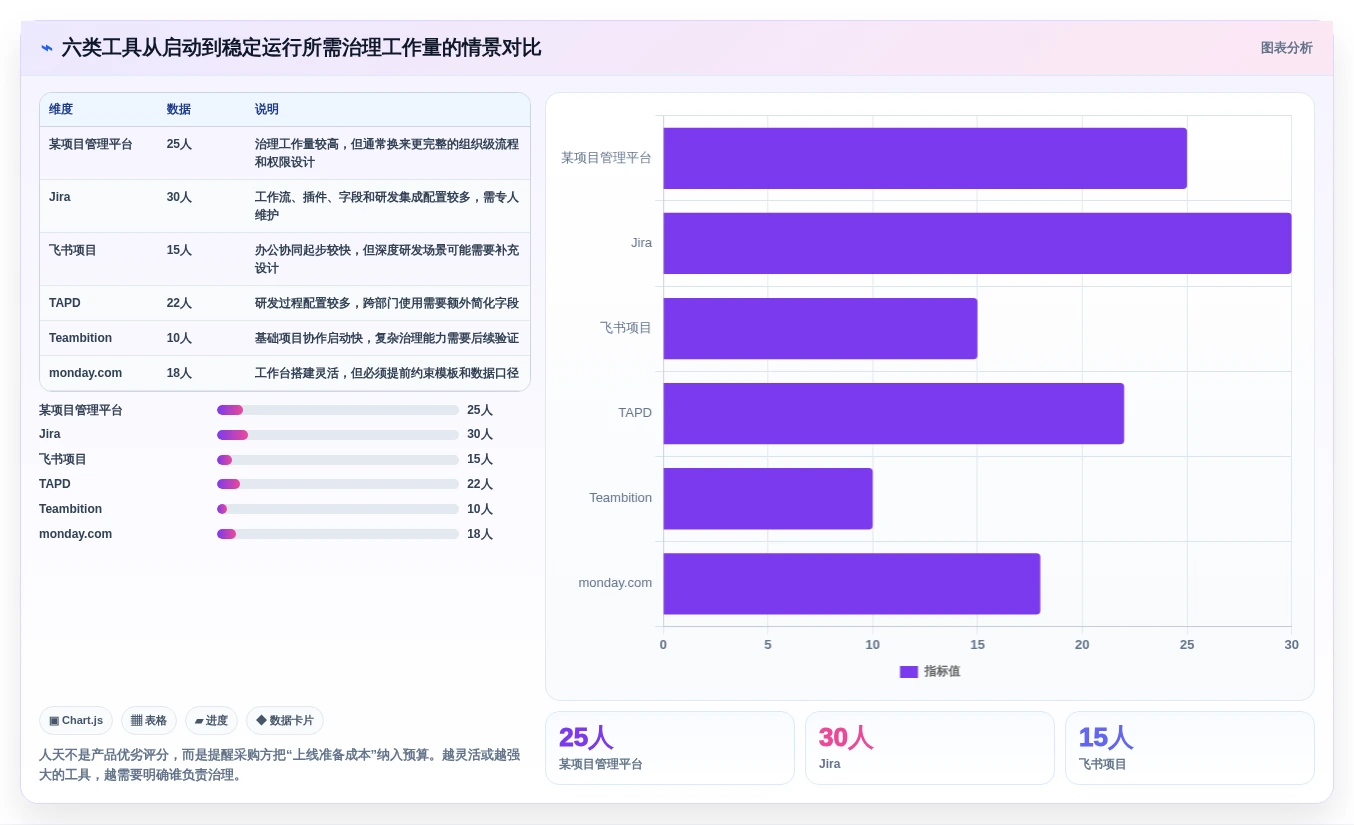Click the lightning icon beside the title

(x=47, y=47)
